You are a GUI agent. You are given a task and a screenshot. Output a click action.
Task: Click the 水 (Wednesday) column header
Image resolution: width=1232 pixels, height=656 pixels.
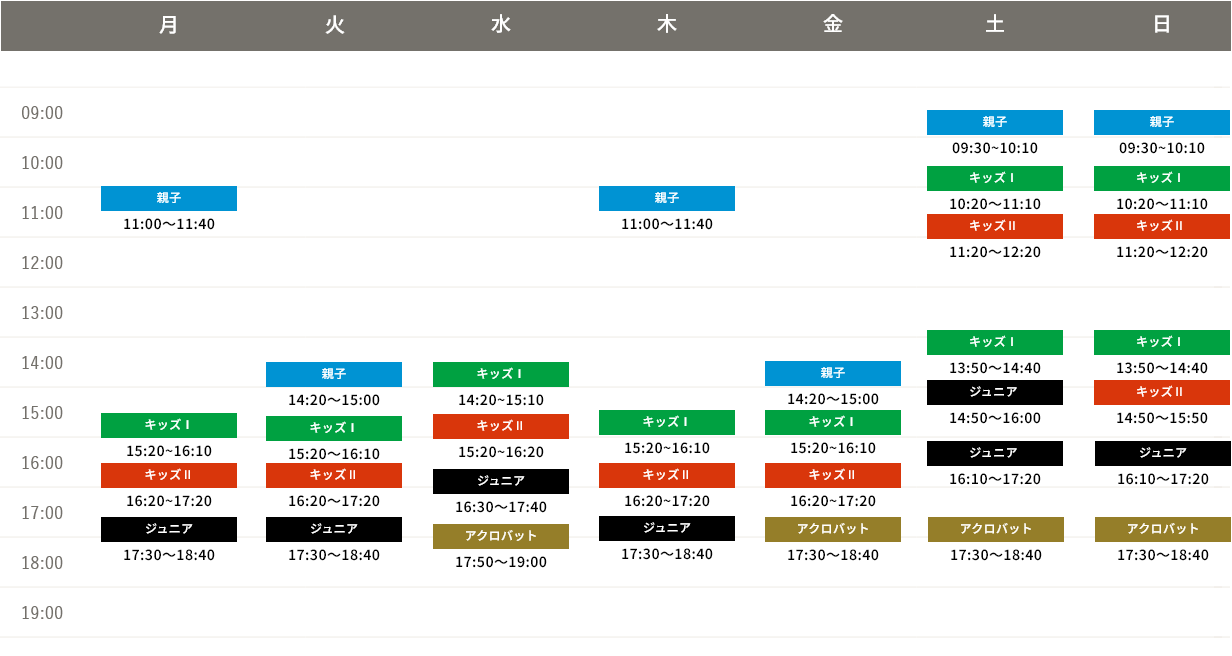coord(500,26)
